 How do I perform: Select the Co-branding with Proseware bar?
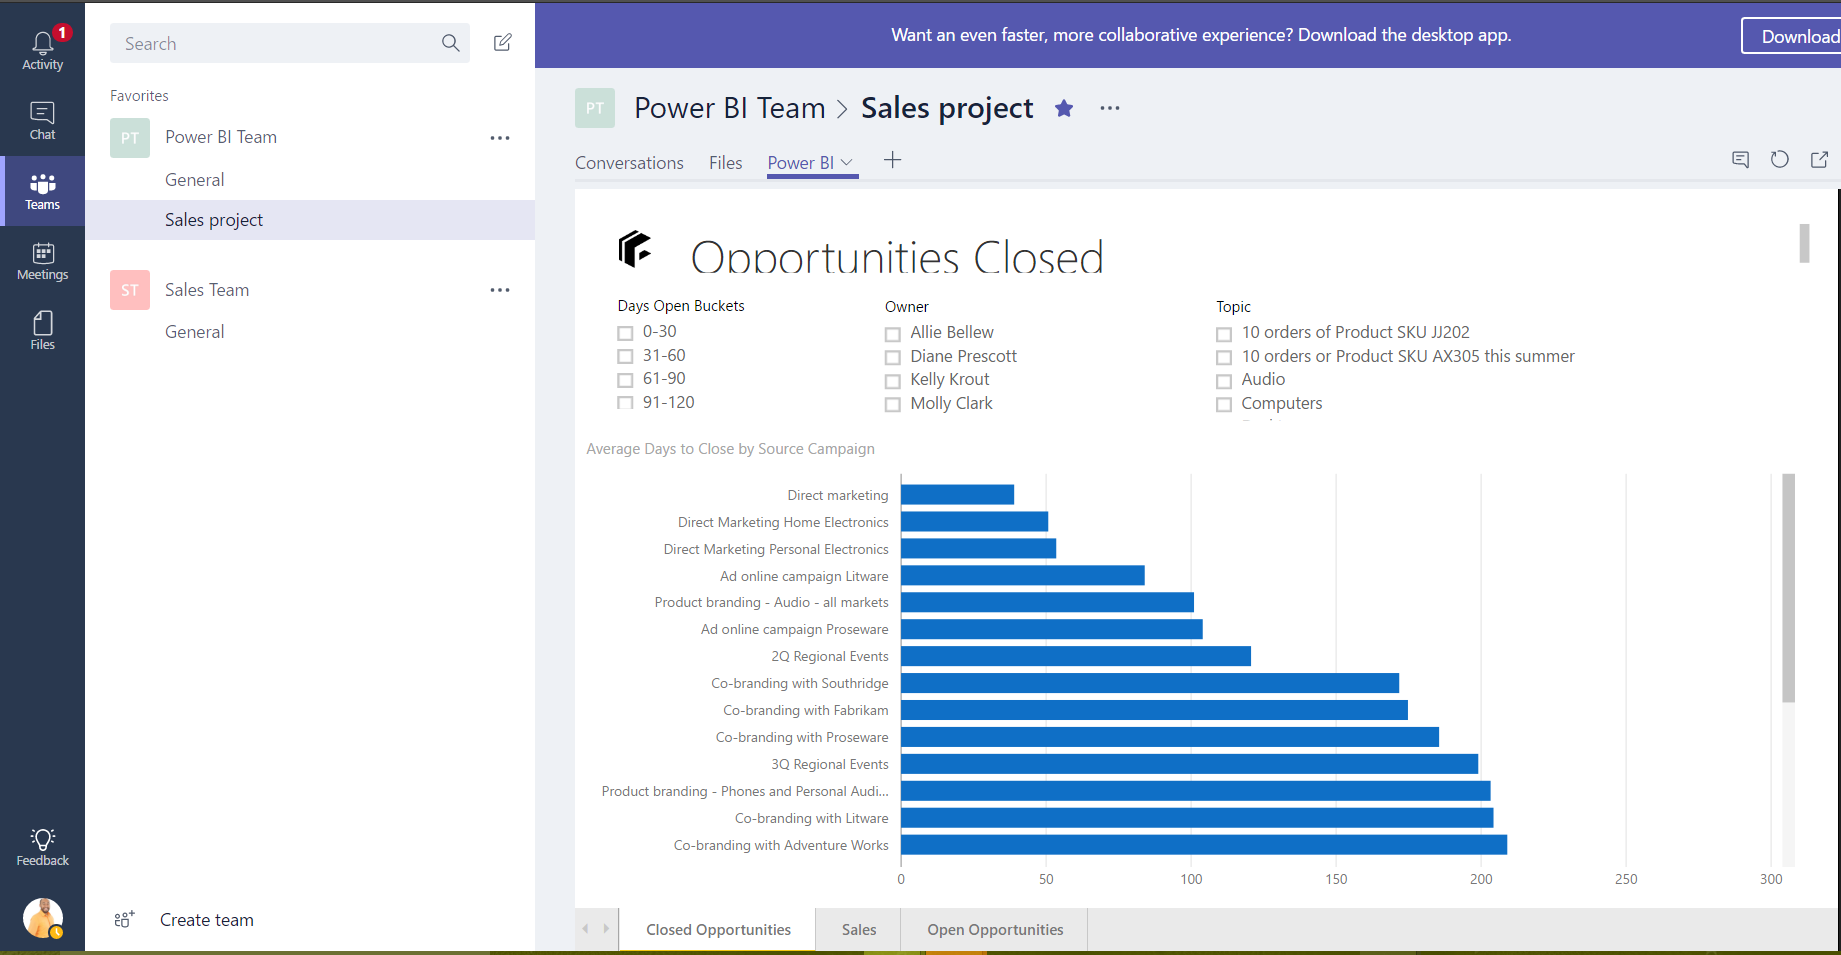(x=1170, y=737)
